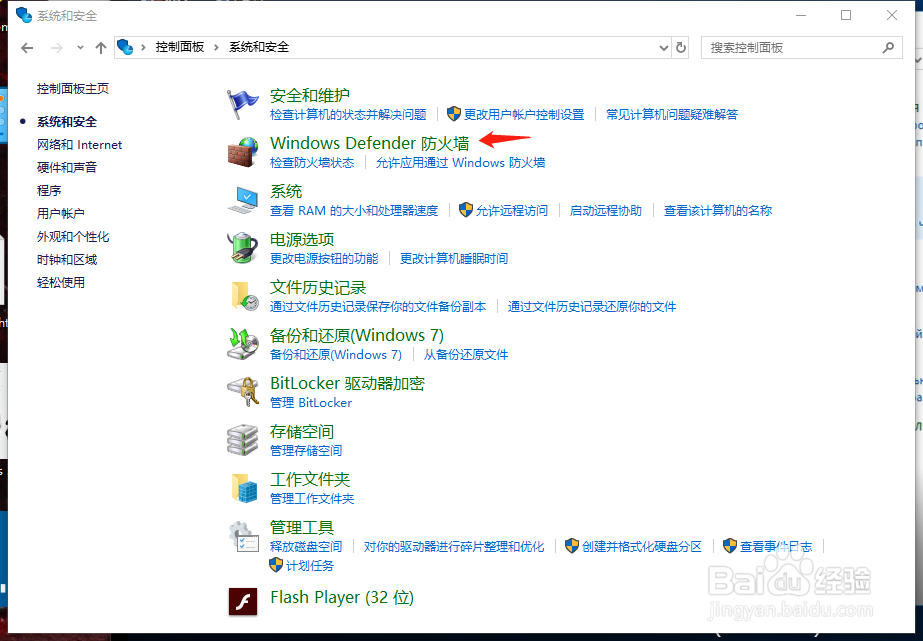Open 硬件和声音 category

[67, 168]
